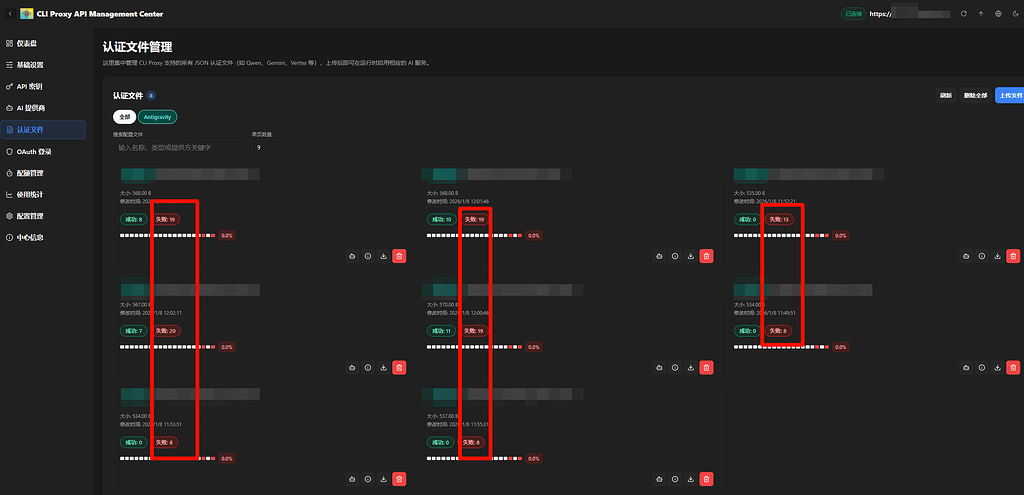Click the status bar on 成功: 8 card
The image size is (1024, 495).
(168, 235)
